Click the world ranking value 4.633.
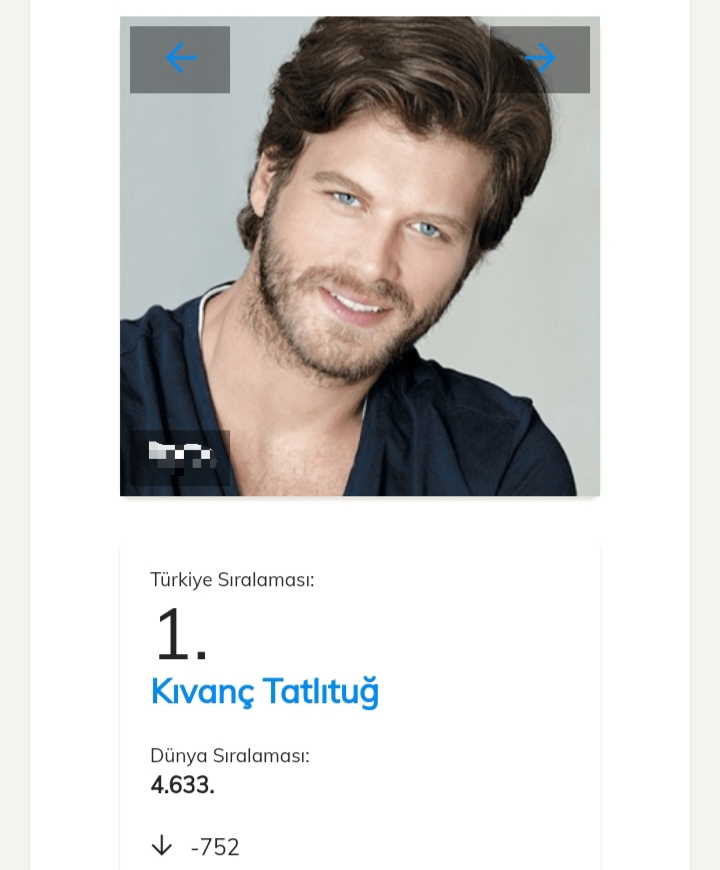 [183, 785]
